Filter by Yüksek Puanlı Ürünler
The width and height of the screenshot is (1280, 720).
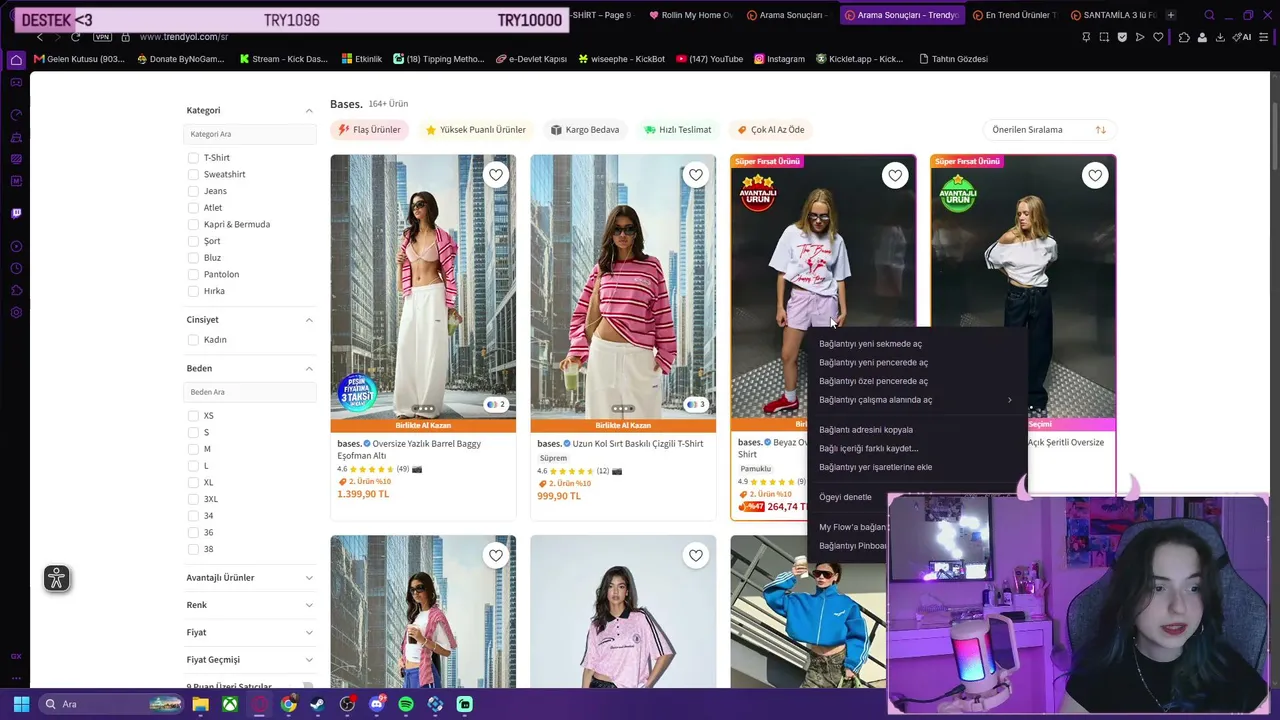(475, 130)
